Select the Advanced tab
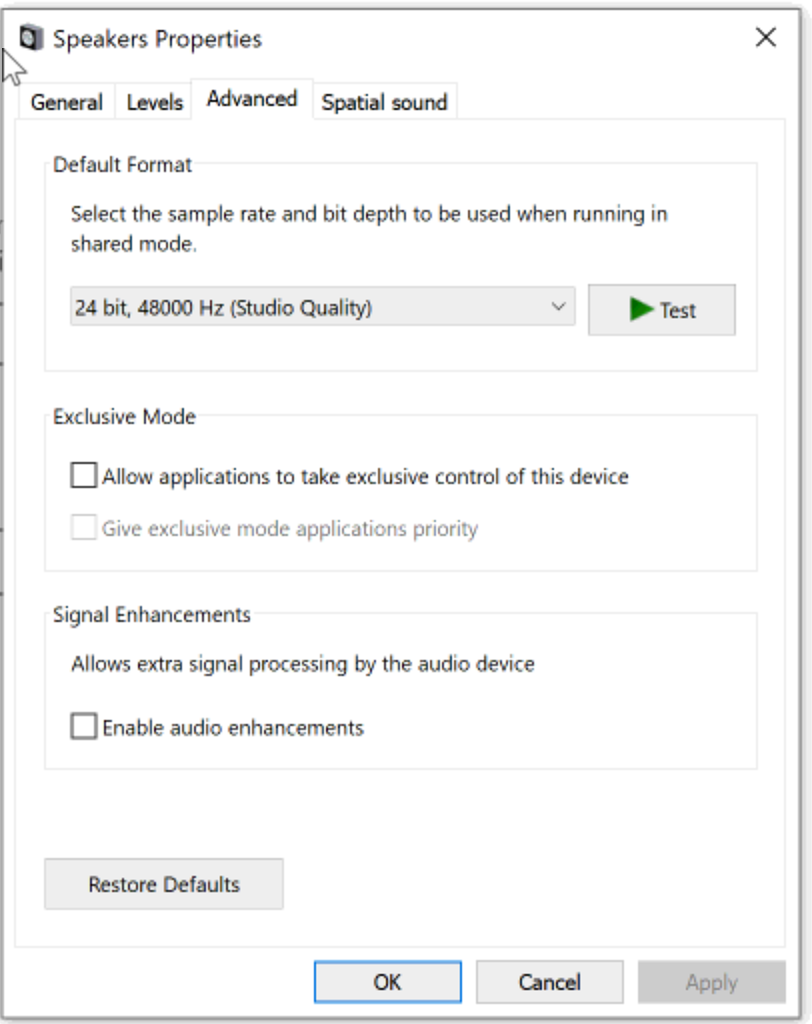The width and height of the screenshot is (812, 1024). tap(252, 99)
